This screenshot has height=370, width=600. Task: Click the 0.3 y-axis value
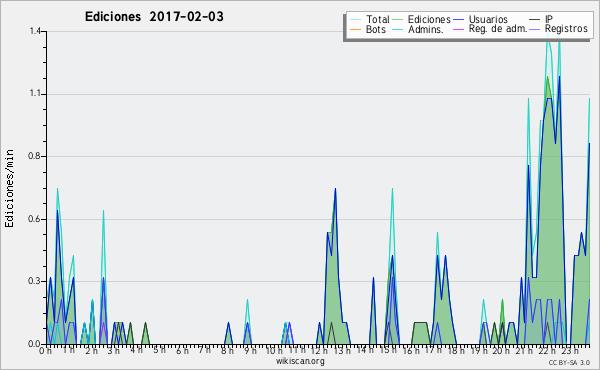point(35,281)
